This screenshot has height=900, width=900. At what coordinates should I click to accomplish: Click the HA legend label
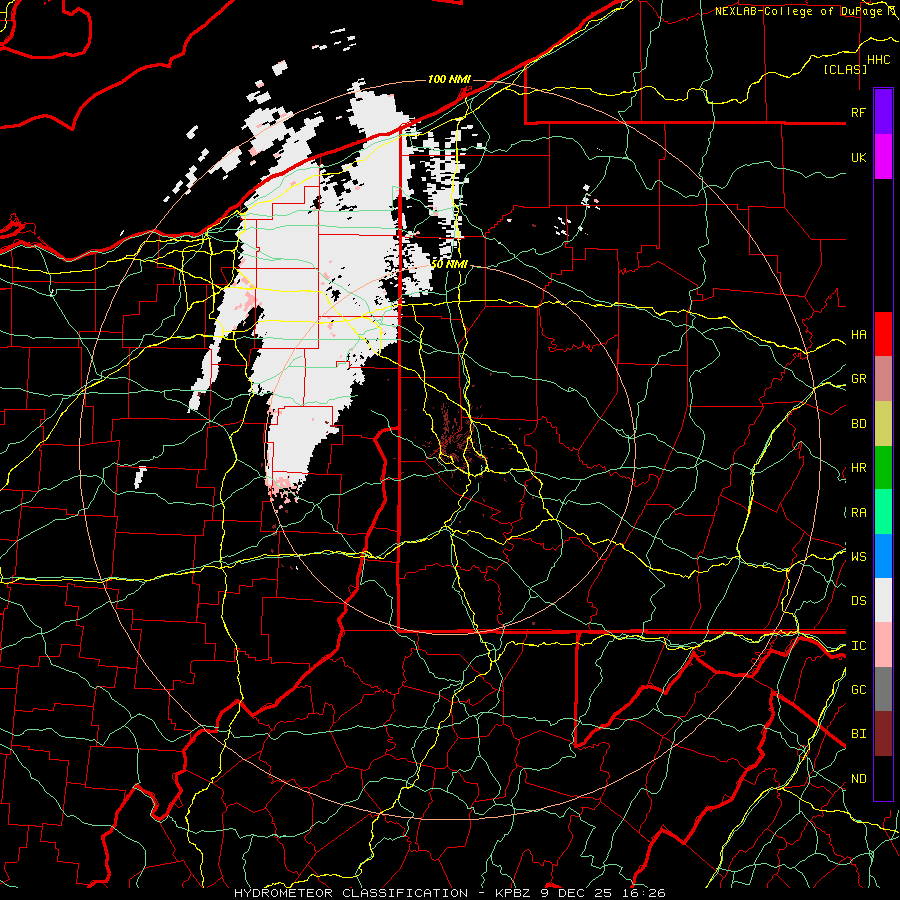858,334
